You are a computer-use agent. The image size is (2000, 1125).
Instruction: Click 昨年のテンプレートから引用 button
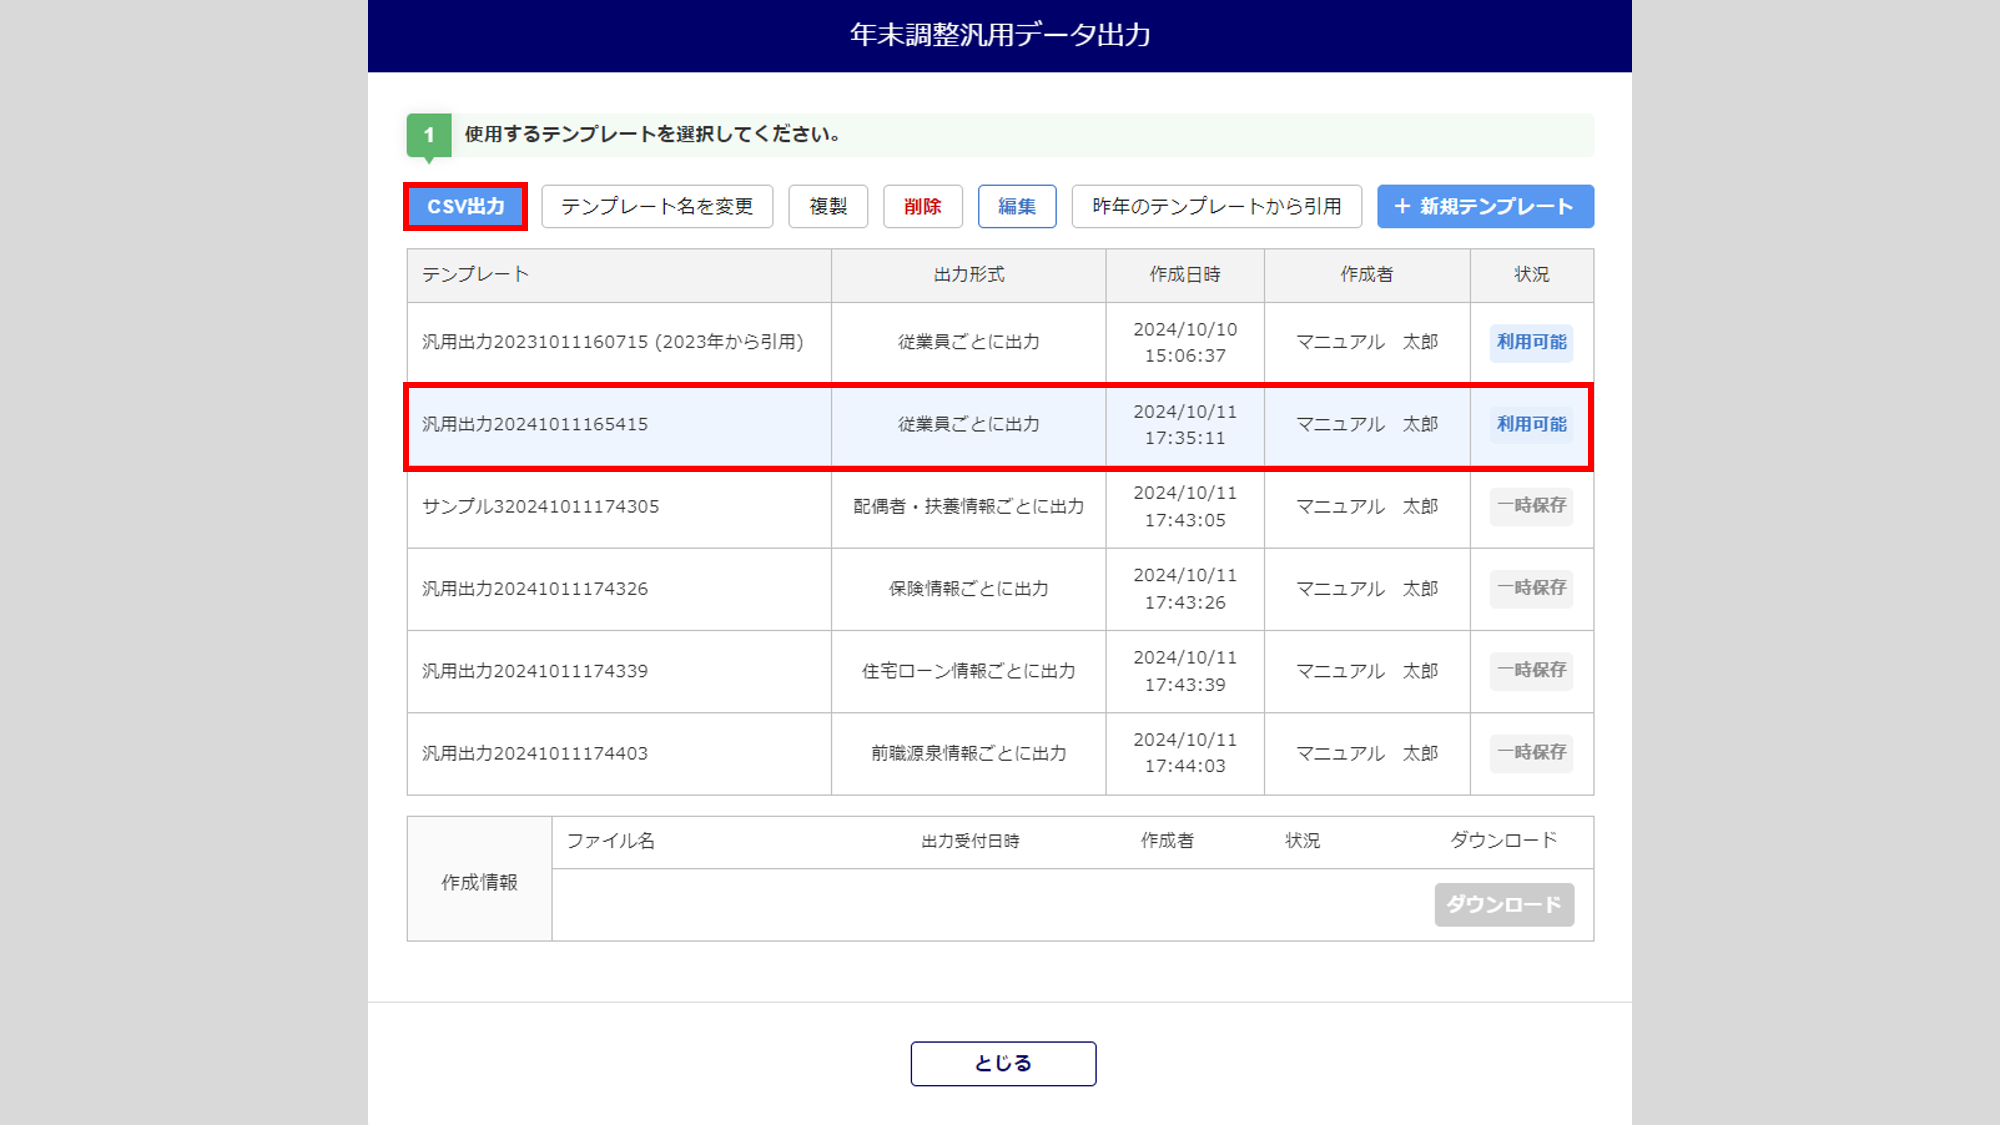coord(1217,206)
